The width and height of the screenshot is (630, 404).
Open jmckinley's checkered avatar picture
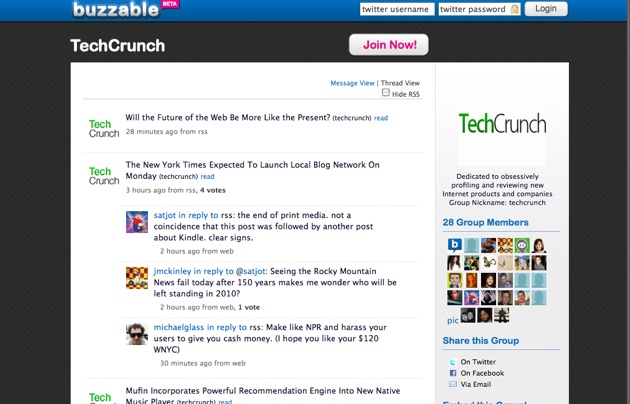137,278
